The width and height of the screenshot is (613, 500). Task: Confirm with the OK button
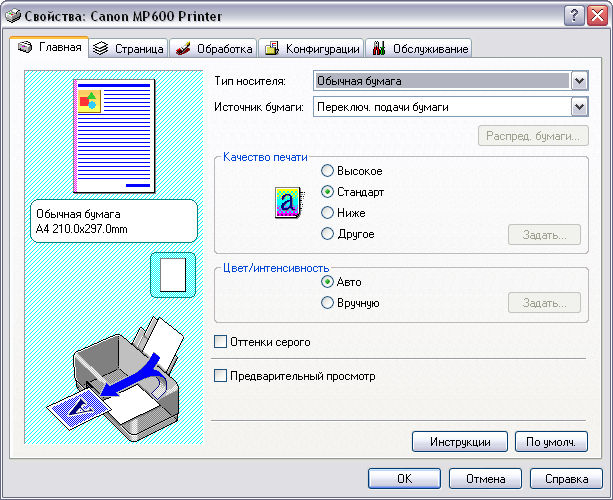point(404,478)
